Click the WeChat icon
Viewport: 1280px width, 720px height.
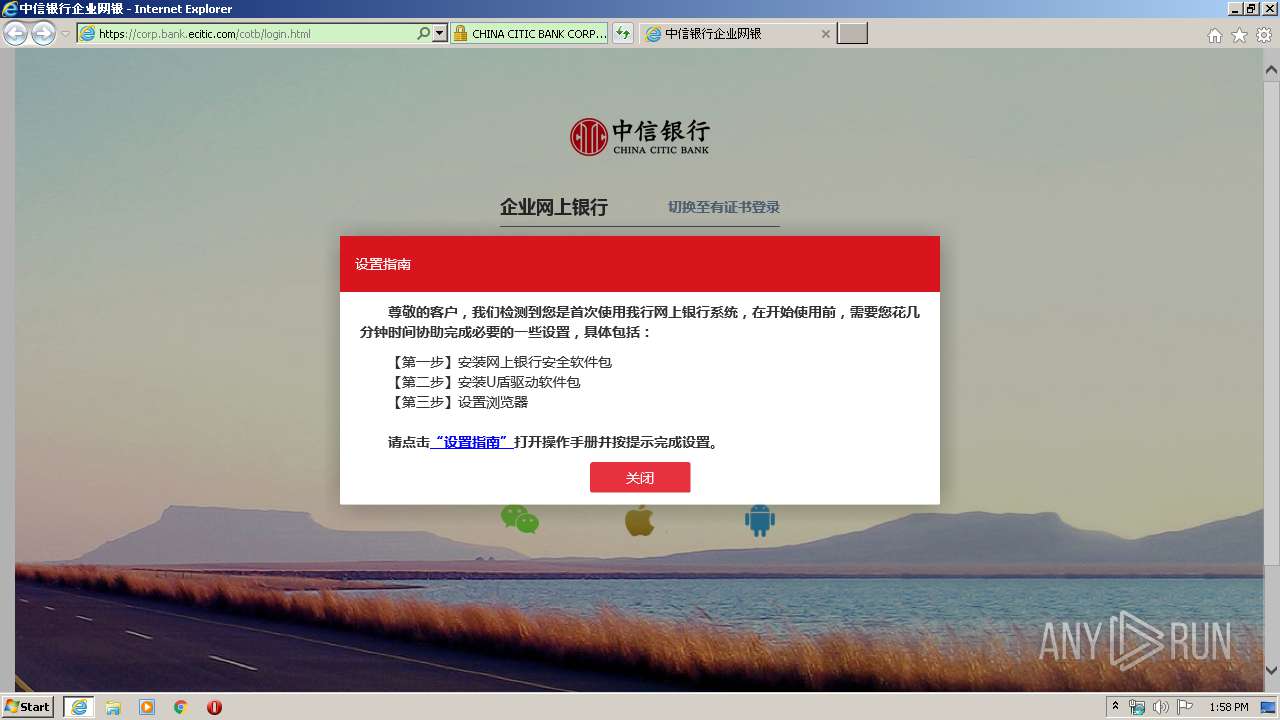pos(520,520)
